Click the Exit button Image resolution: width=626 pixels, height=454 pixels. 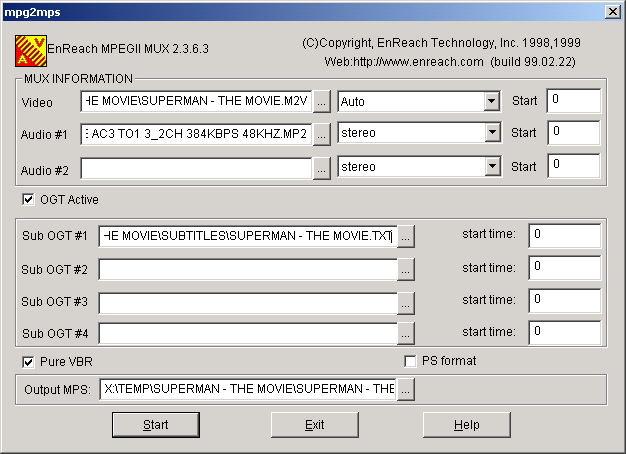click(x=314, y=425)
